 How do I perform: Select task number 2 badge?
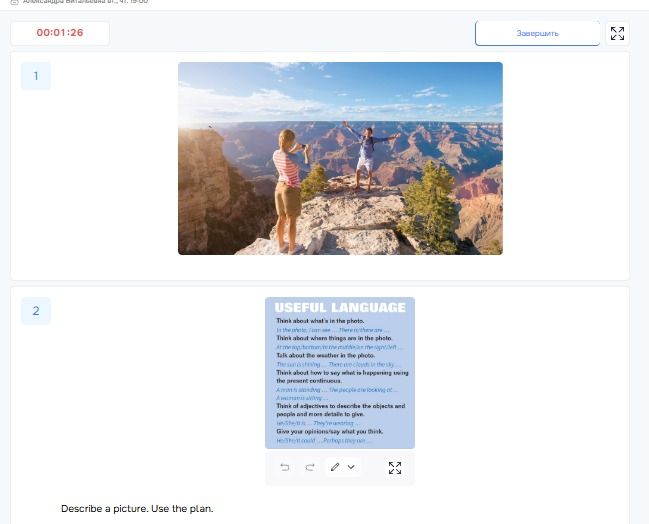[x=36, y=310]
